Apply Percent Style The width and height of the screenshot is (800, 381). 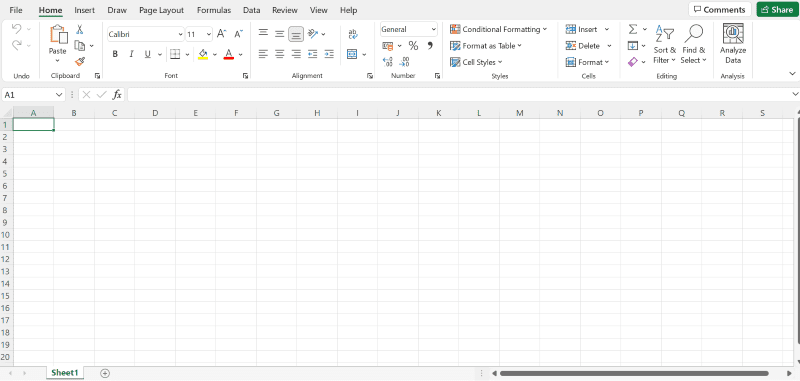(413, 46)
